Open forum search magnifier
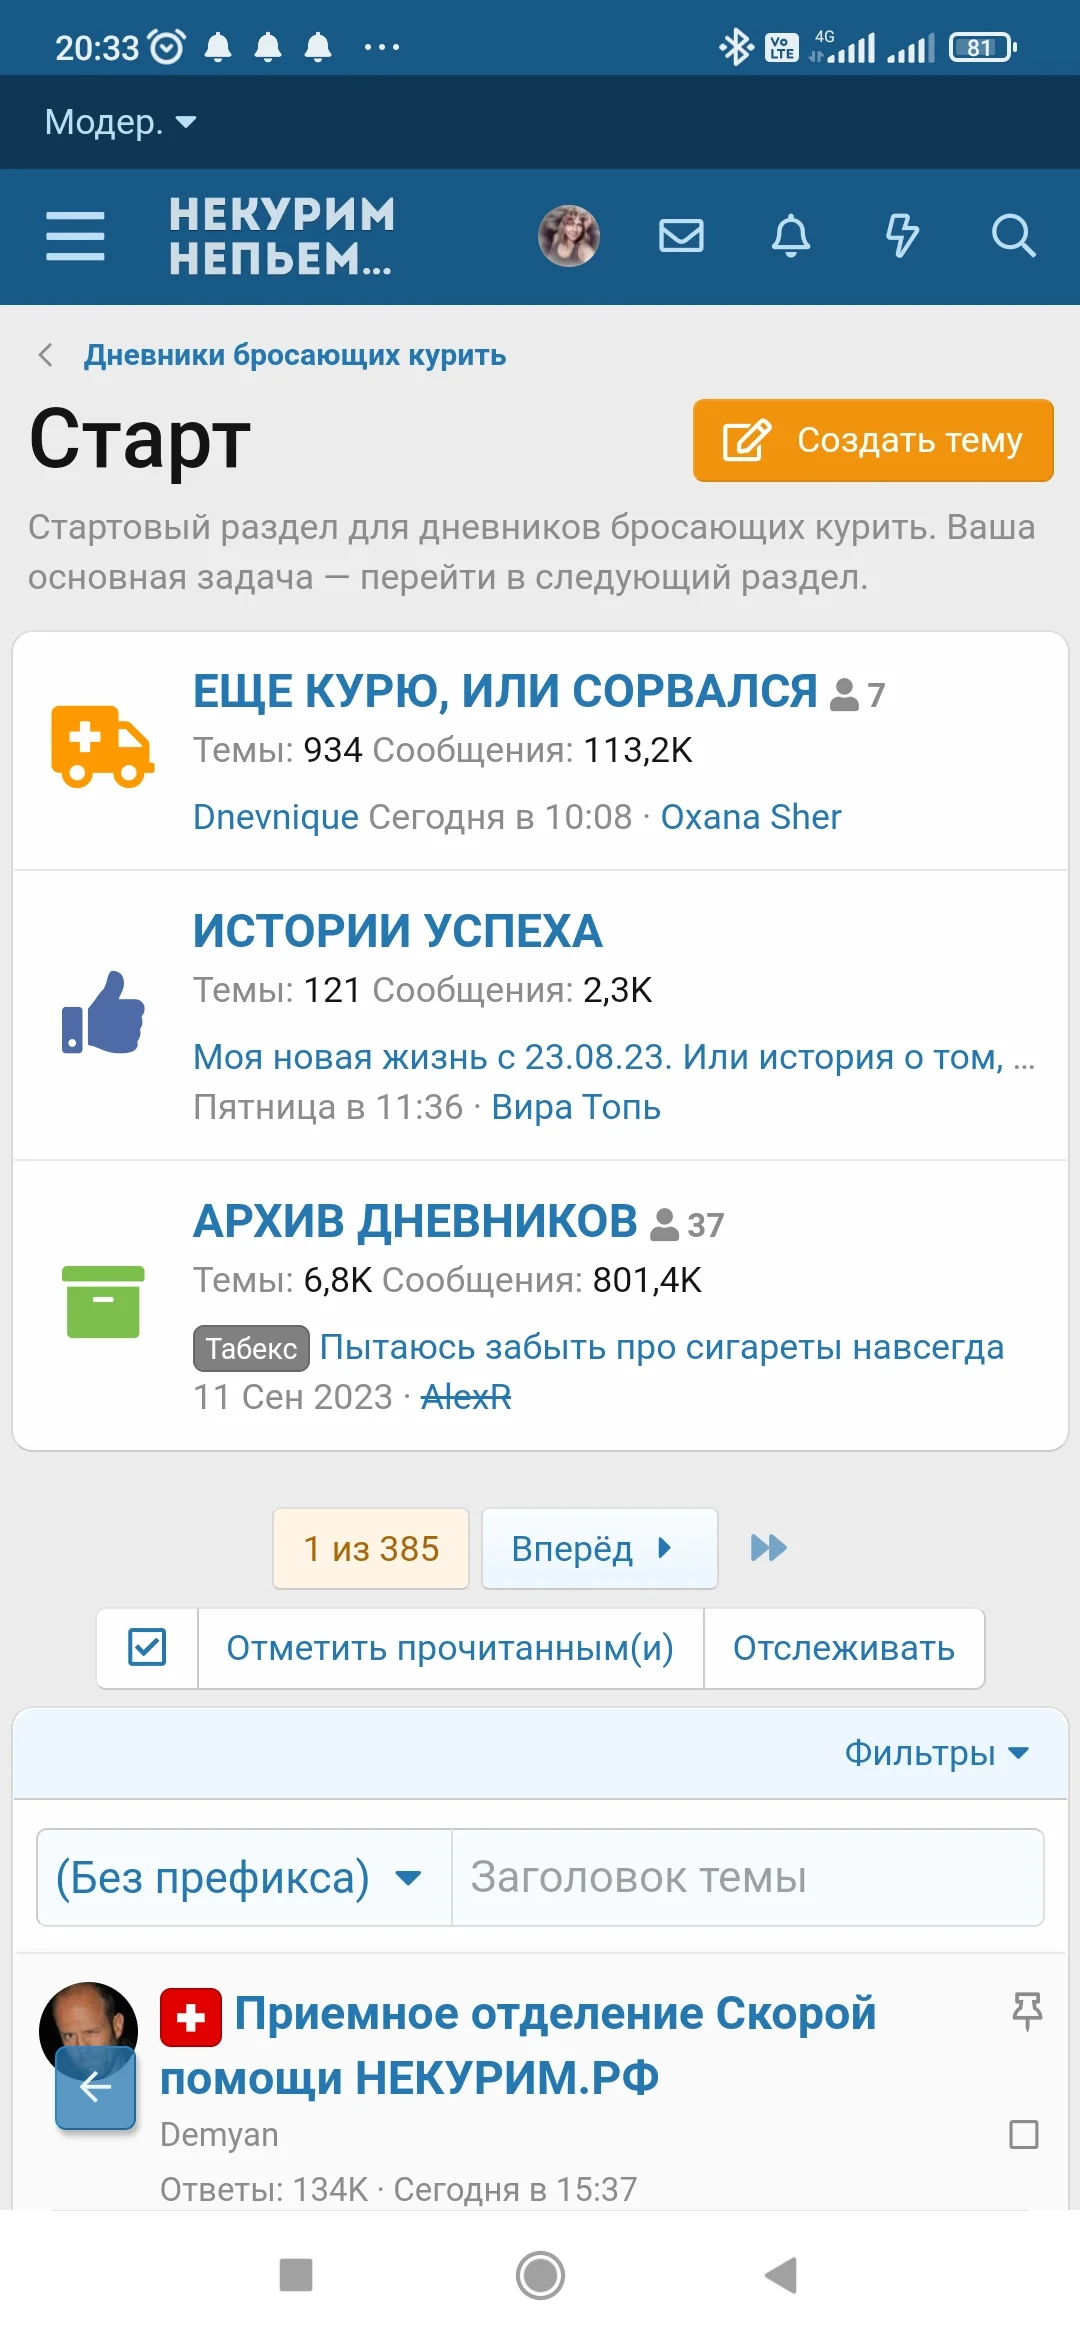Screen dimensions: 1080x2340 (1013, 236)
